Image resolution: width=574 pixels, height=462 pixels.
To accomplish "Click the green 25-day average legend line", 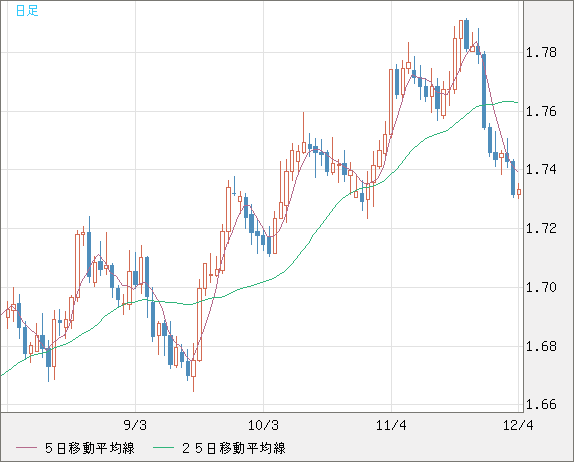I will (163, 448).
